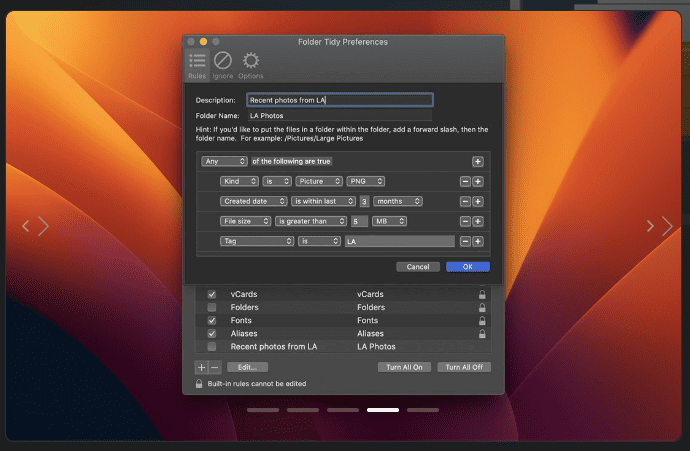Remove the Created date condition row
Image resolution: width=690 pixels, height=451 pixels.
(465, 202)
